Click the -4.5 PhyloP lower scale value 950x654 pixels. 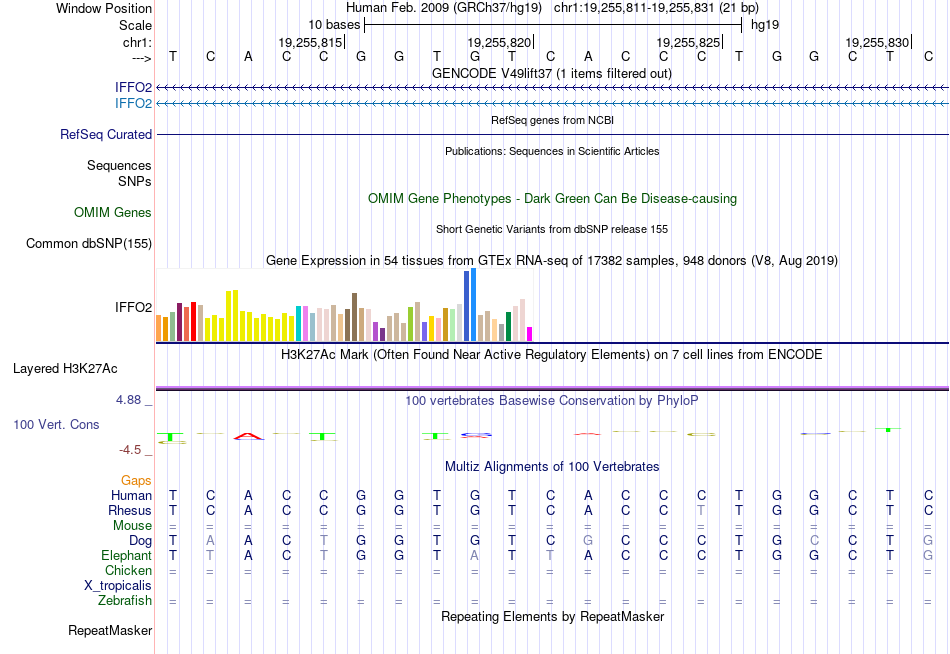tap(130, 450)
